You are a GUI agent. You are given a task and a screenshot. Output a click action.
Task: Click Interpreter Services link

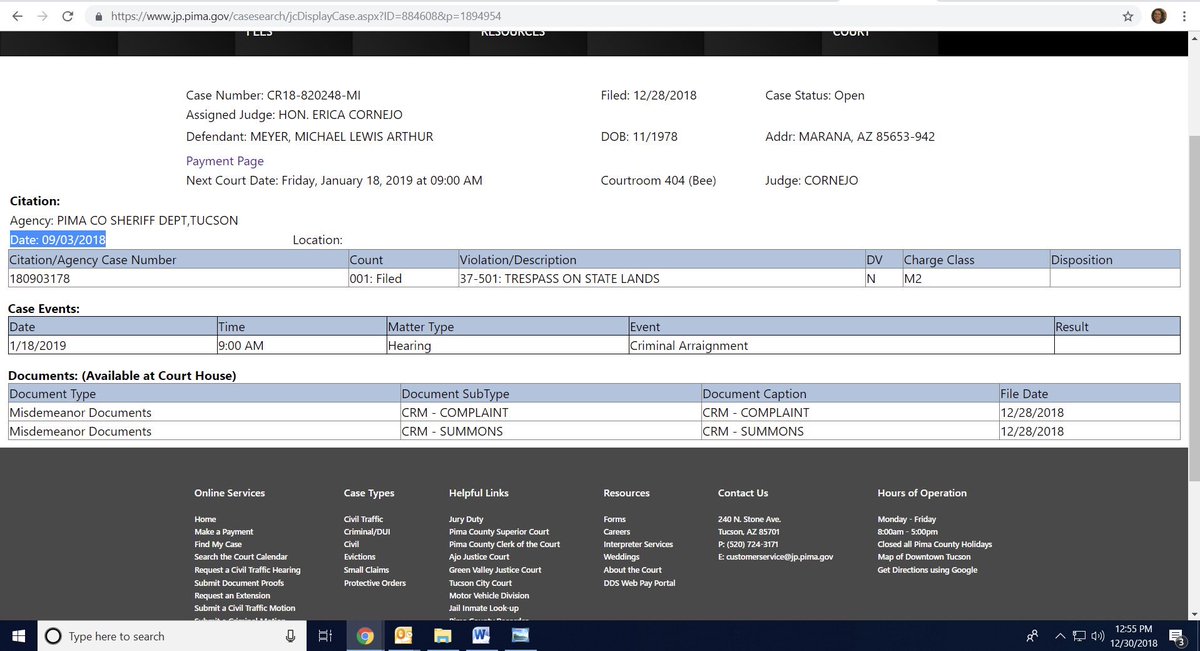[638, 544]
